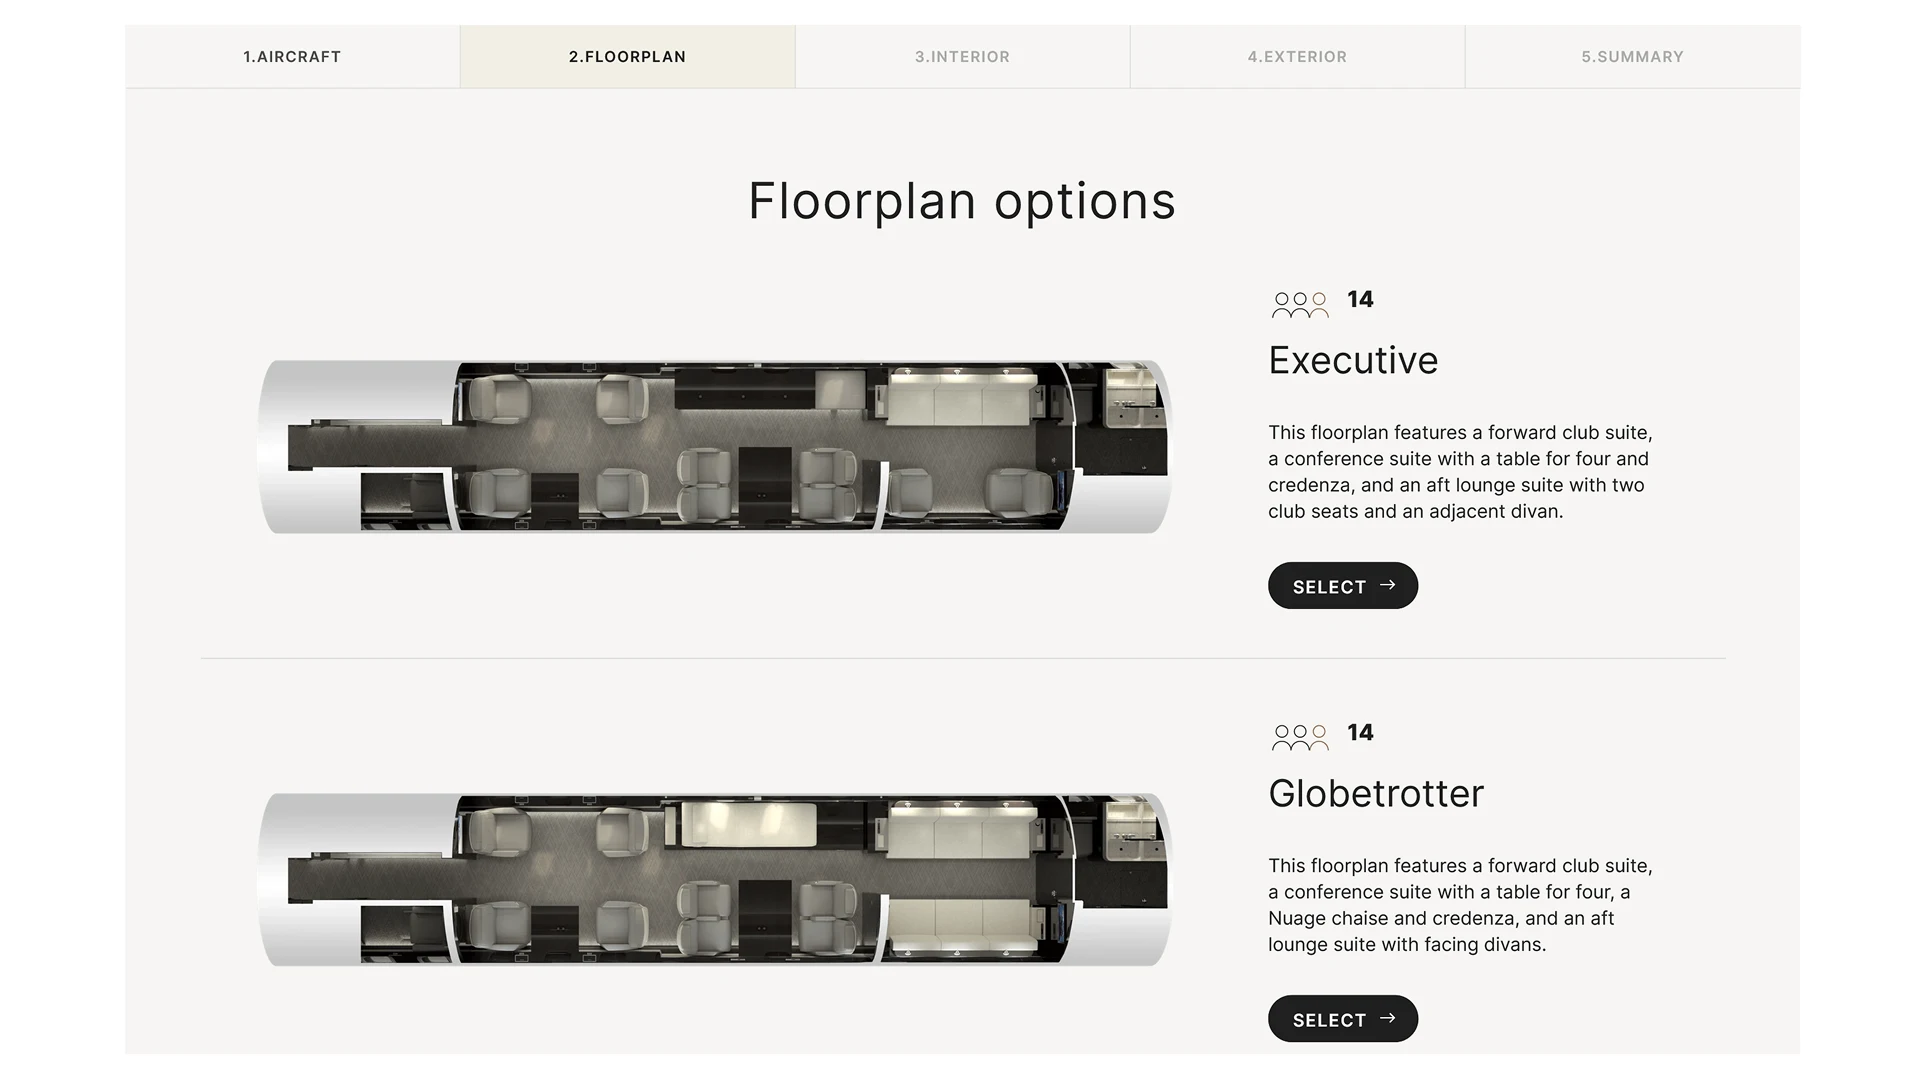Select the Globetrotter floorplan option

[x=1342, y=1019]
